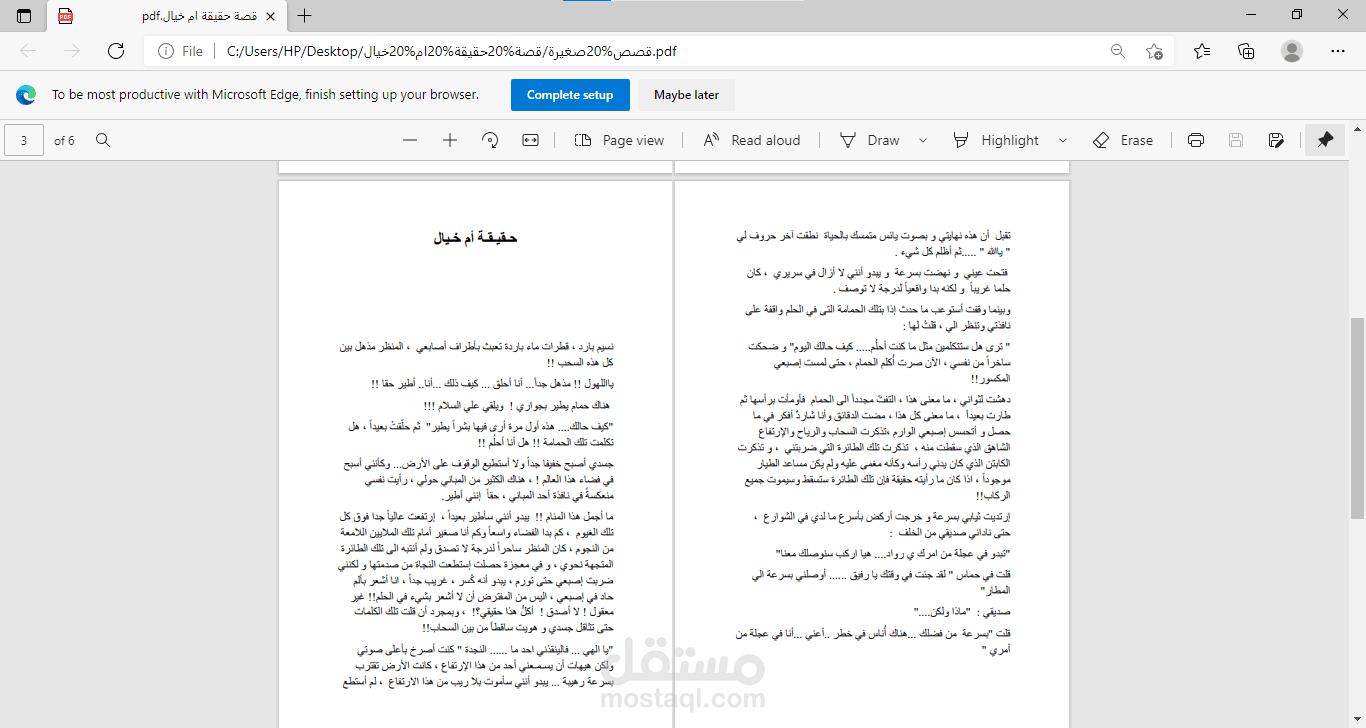The image size is (1366, 728).
Task: Unpin the PDF toolbar
Action: [1325, 140]
